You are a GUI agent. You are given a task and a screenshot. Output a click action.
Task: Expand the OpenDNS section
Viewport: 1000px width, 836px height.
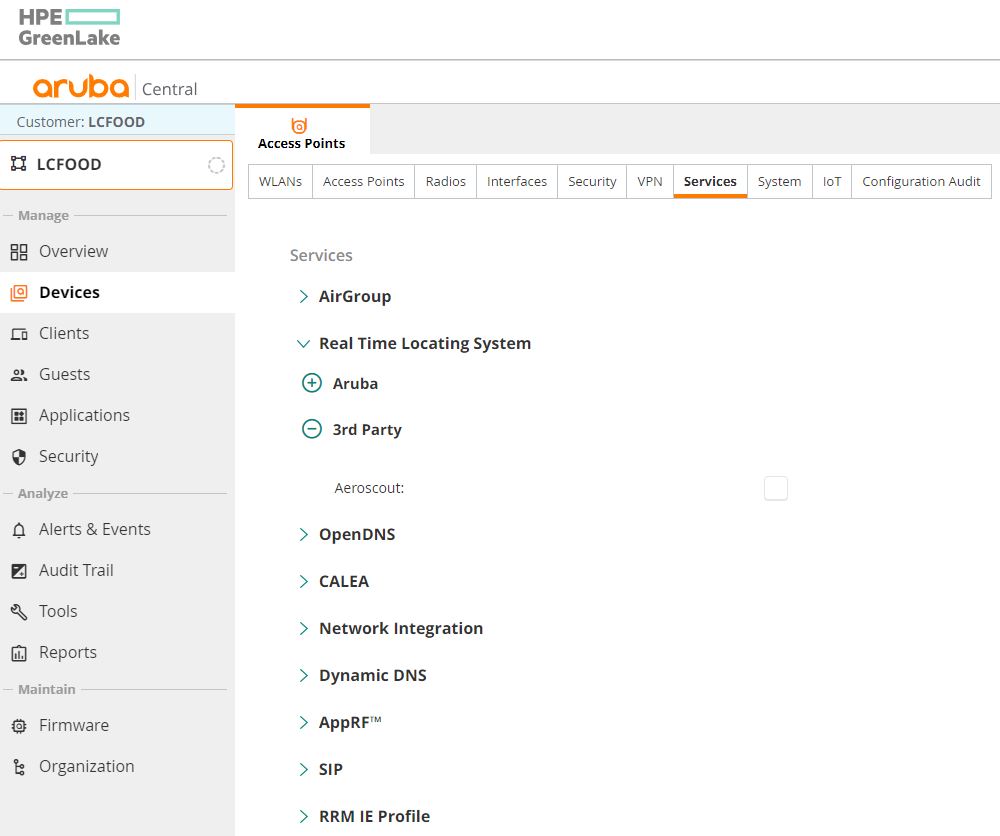click(303, 535)
